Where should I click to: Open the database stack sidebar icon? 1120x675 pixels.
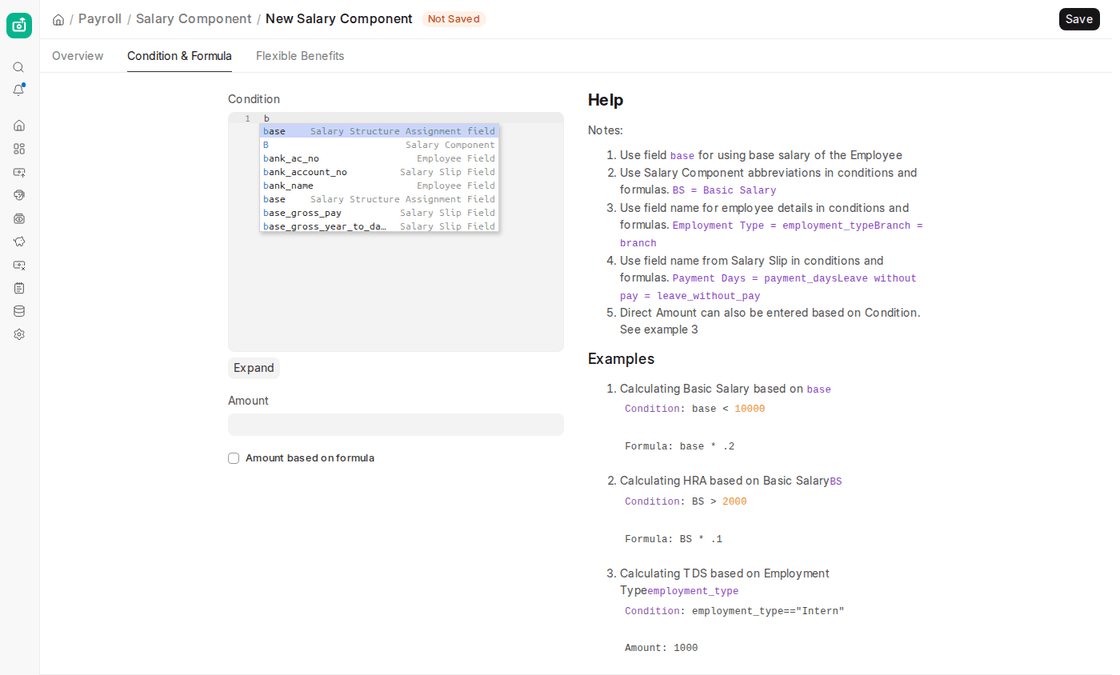tap(19, 311)
